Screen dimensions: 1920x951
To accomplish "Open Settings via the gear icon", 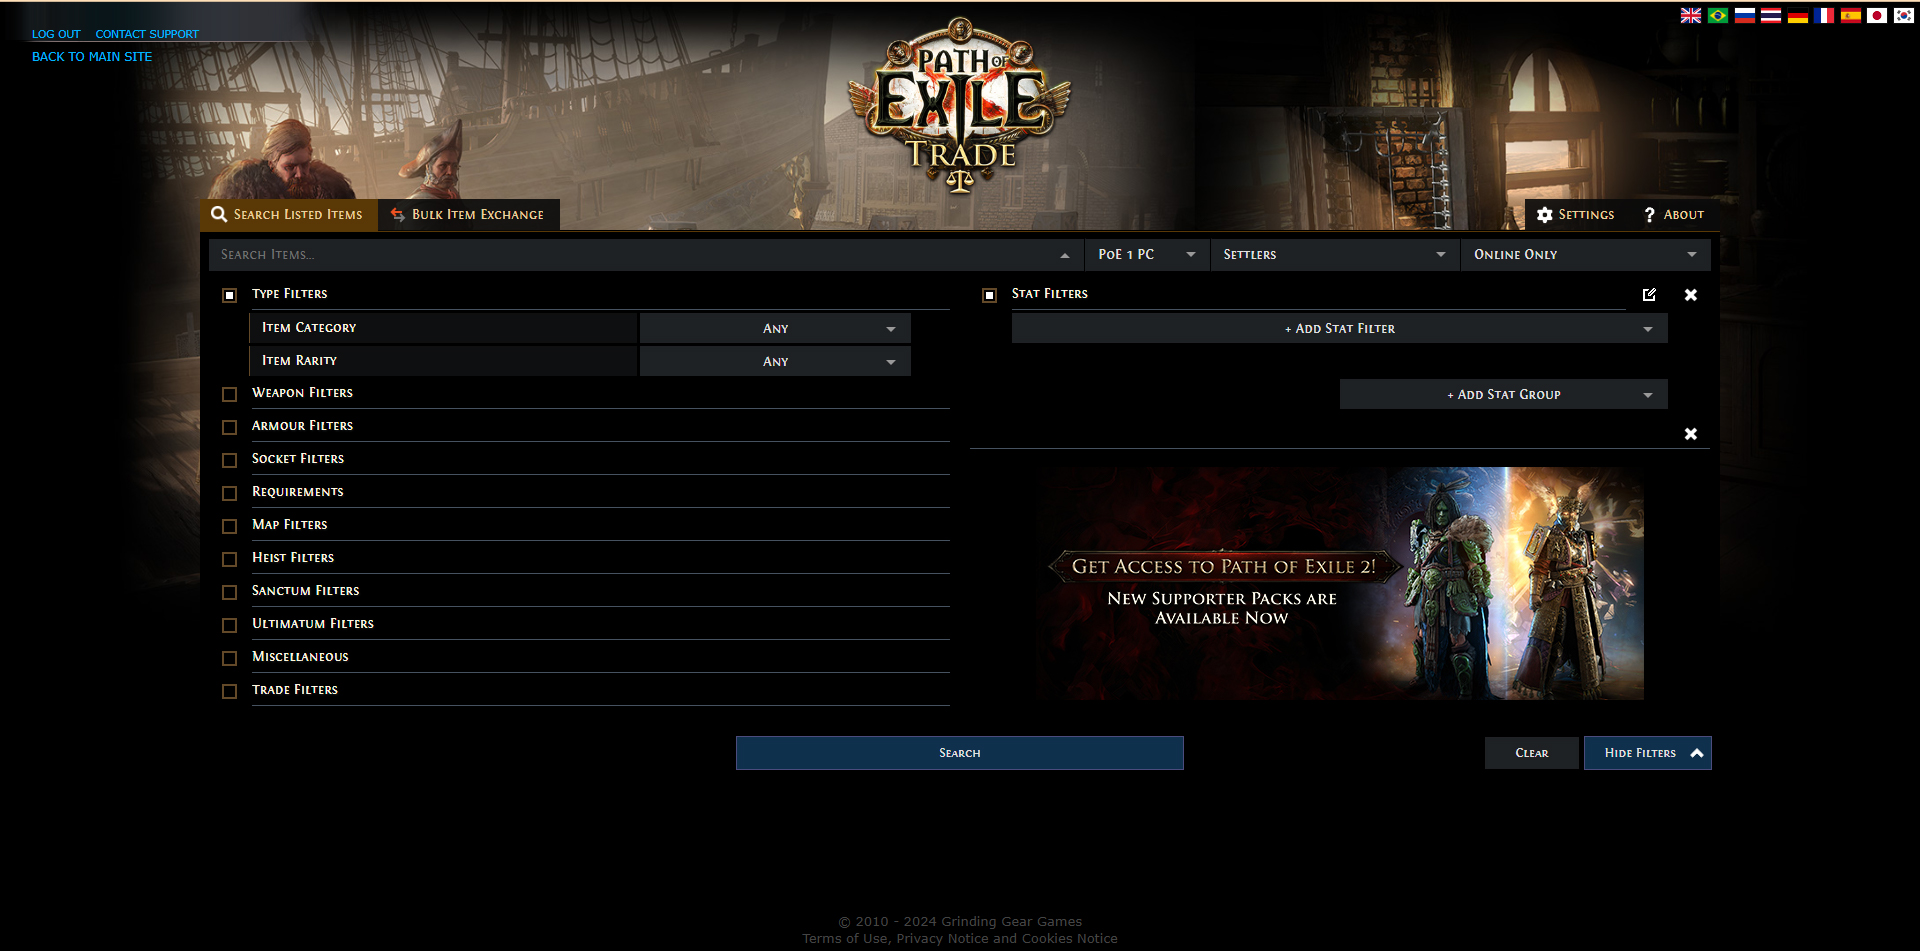I will coord(1545,215).
